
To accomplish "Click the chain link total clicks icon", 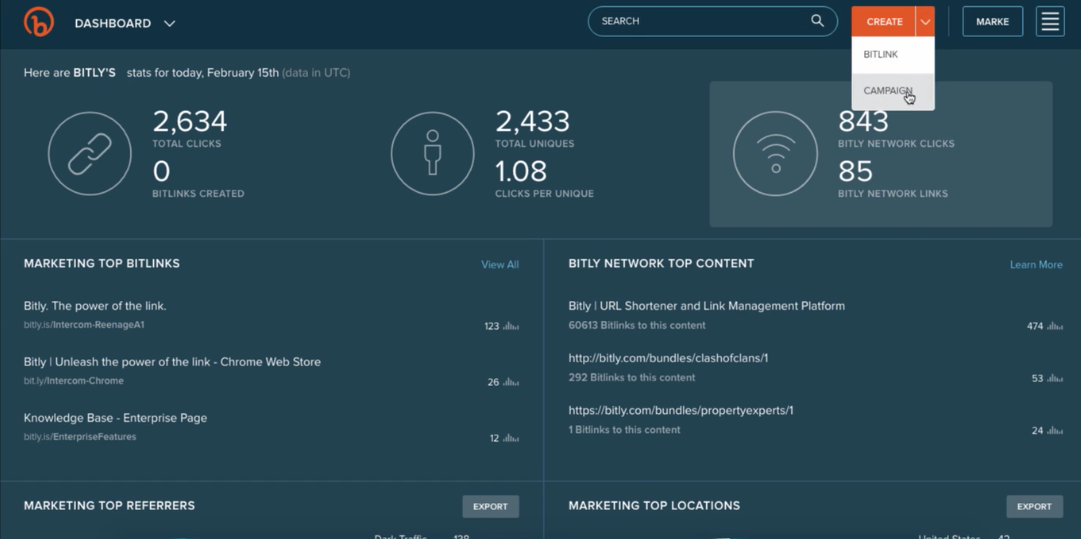I will coord(90,154).
